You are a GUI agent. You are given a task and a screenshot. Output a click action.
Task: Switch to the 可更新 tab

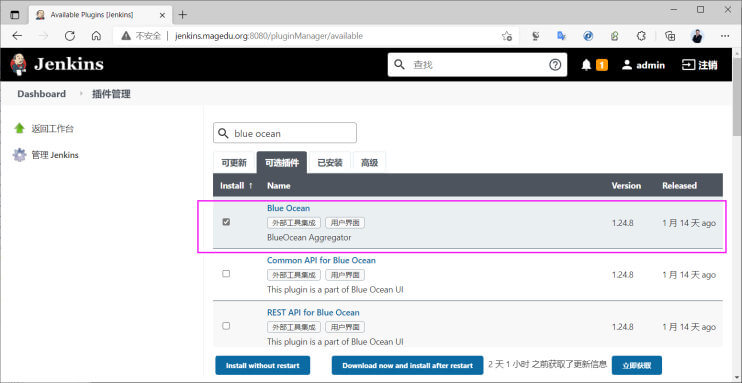tap(234, 163)
